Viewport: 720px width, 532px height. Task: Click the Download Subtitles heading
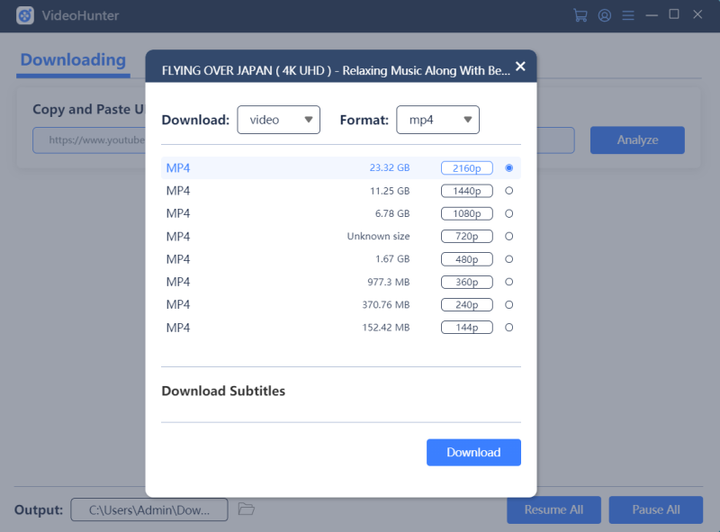[x=223, y=391]
